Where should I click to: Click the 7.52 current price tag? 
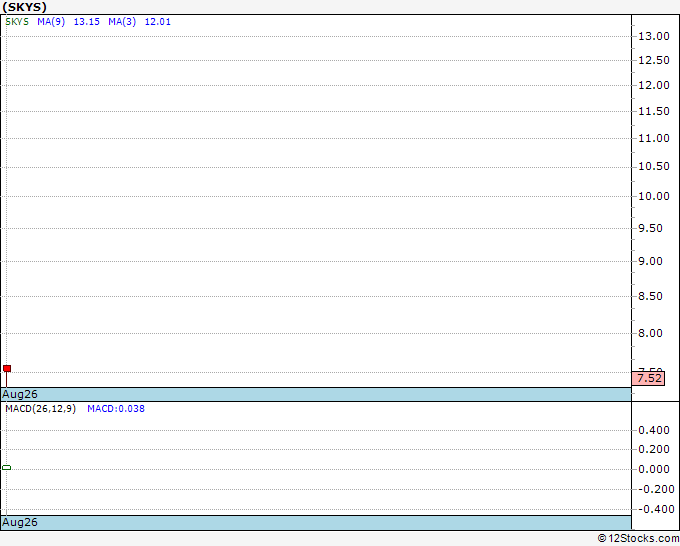coord(649,378)
